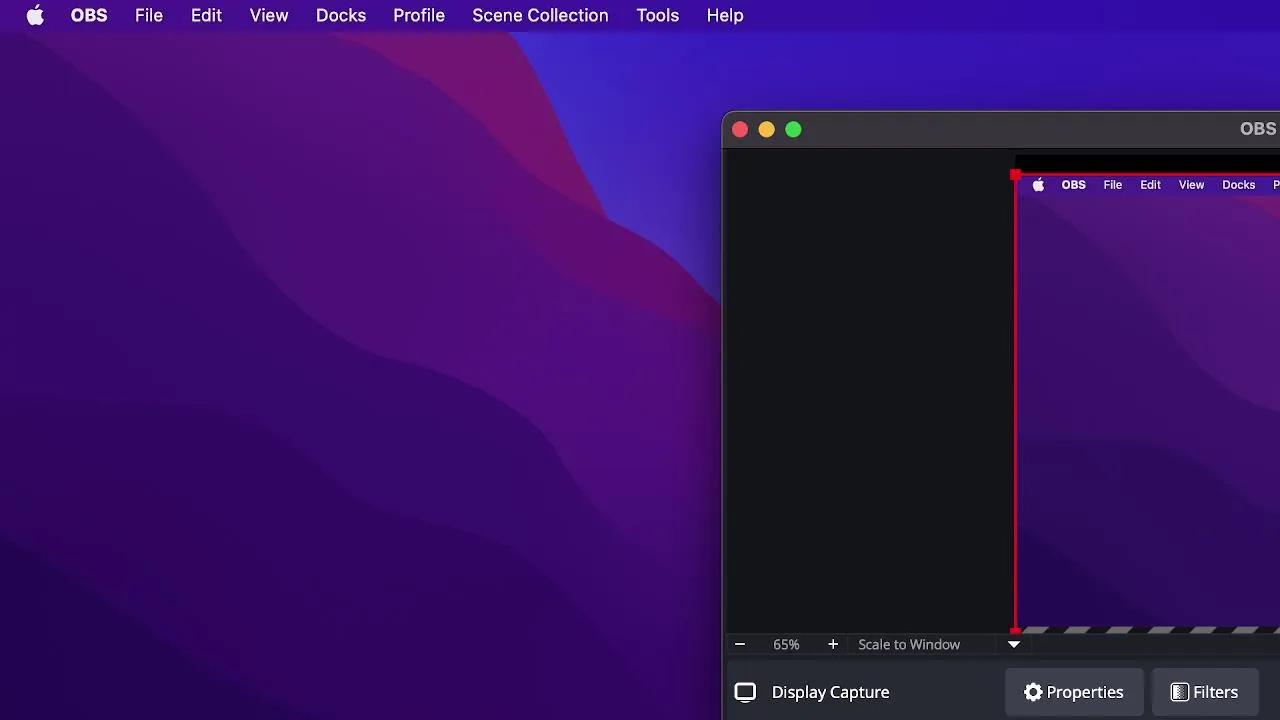
Task: Open the Docks menu
Action: [x=341, y=15]
